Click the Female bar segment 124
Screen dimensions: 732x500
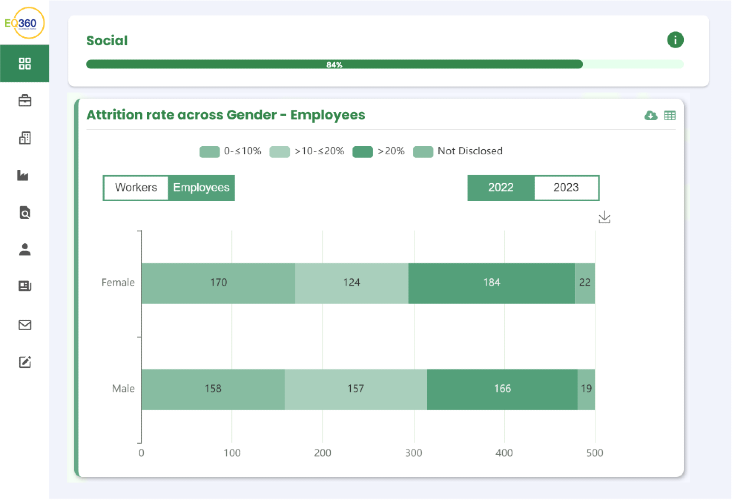coord(352,283)
